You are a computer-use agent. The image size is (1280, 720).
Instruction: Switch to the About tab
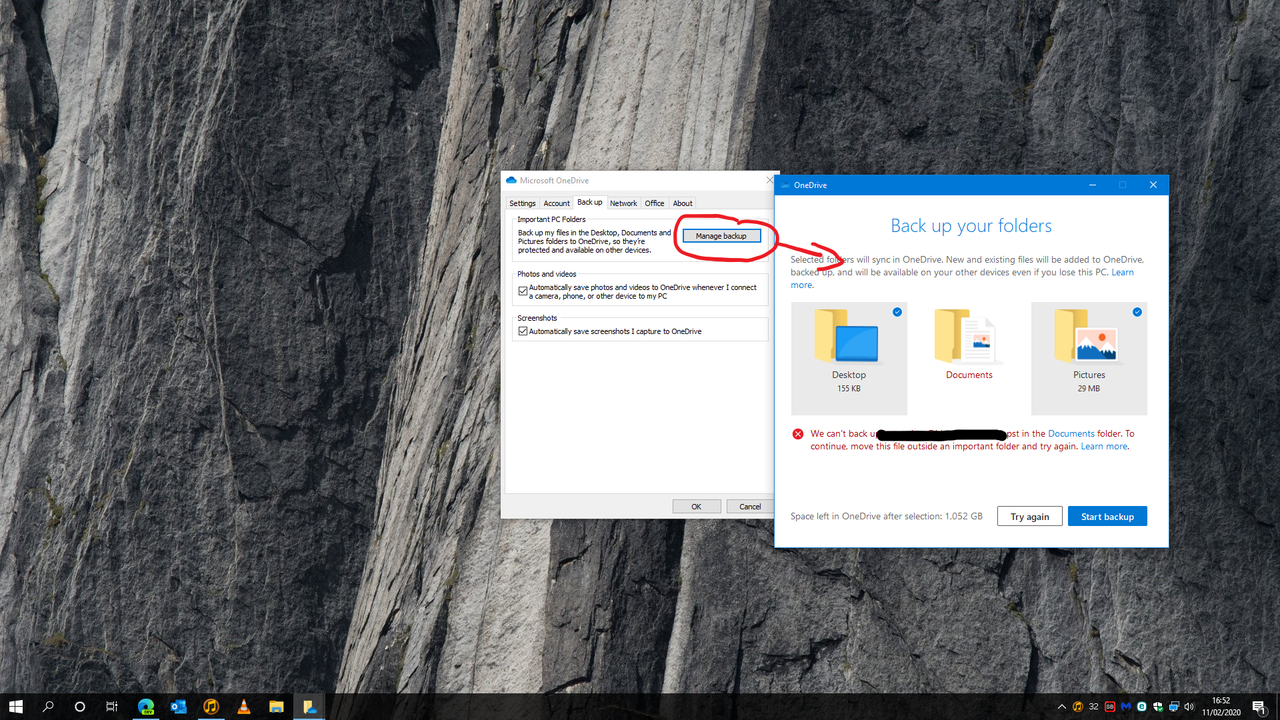pos(682,203)
